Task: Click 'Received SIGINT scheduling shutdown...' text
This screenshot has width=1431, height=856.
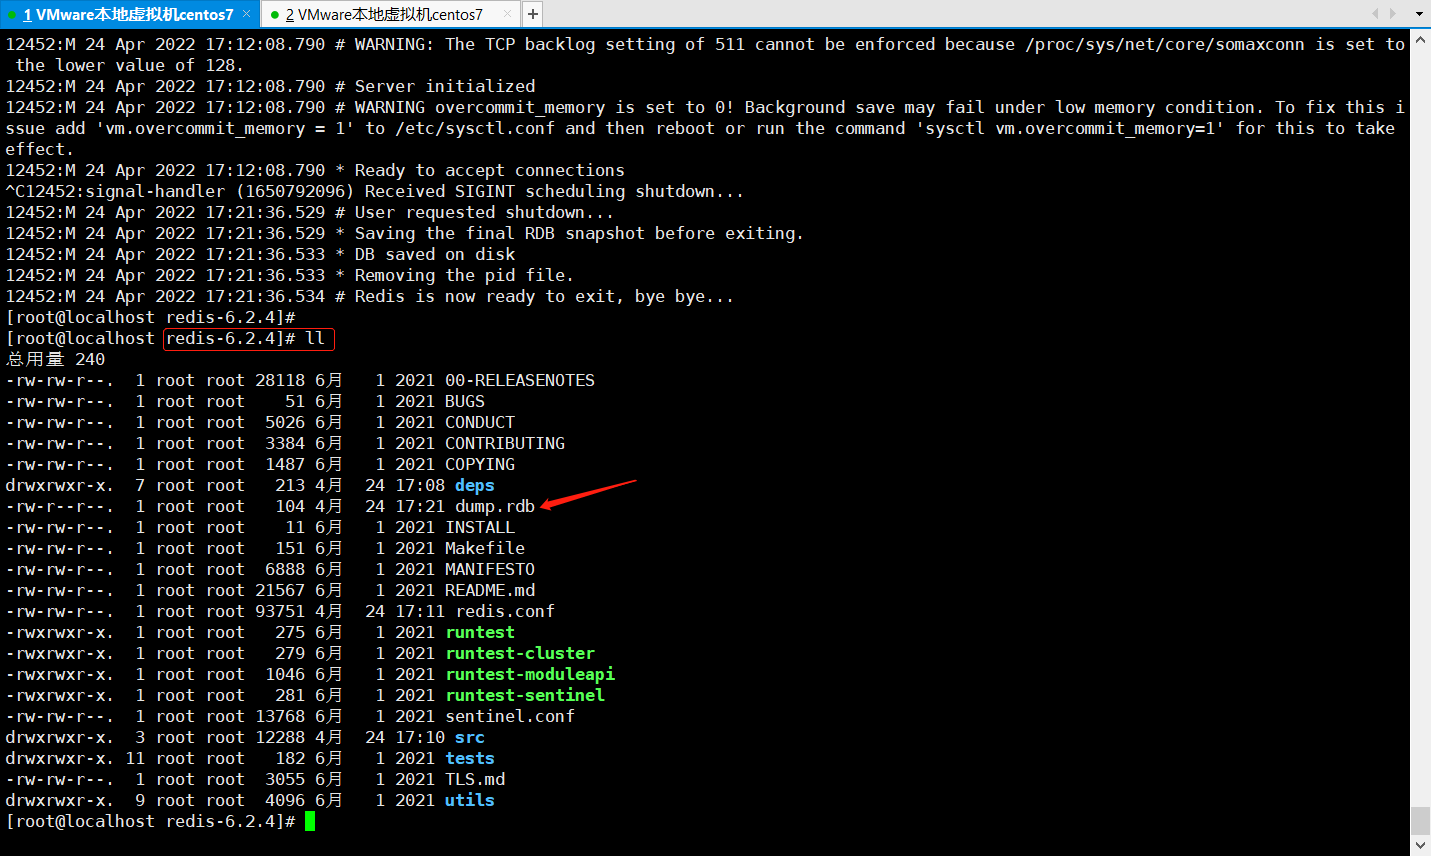Action: click(x=555, y=191)
